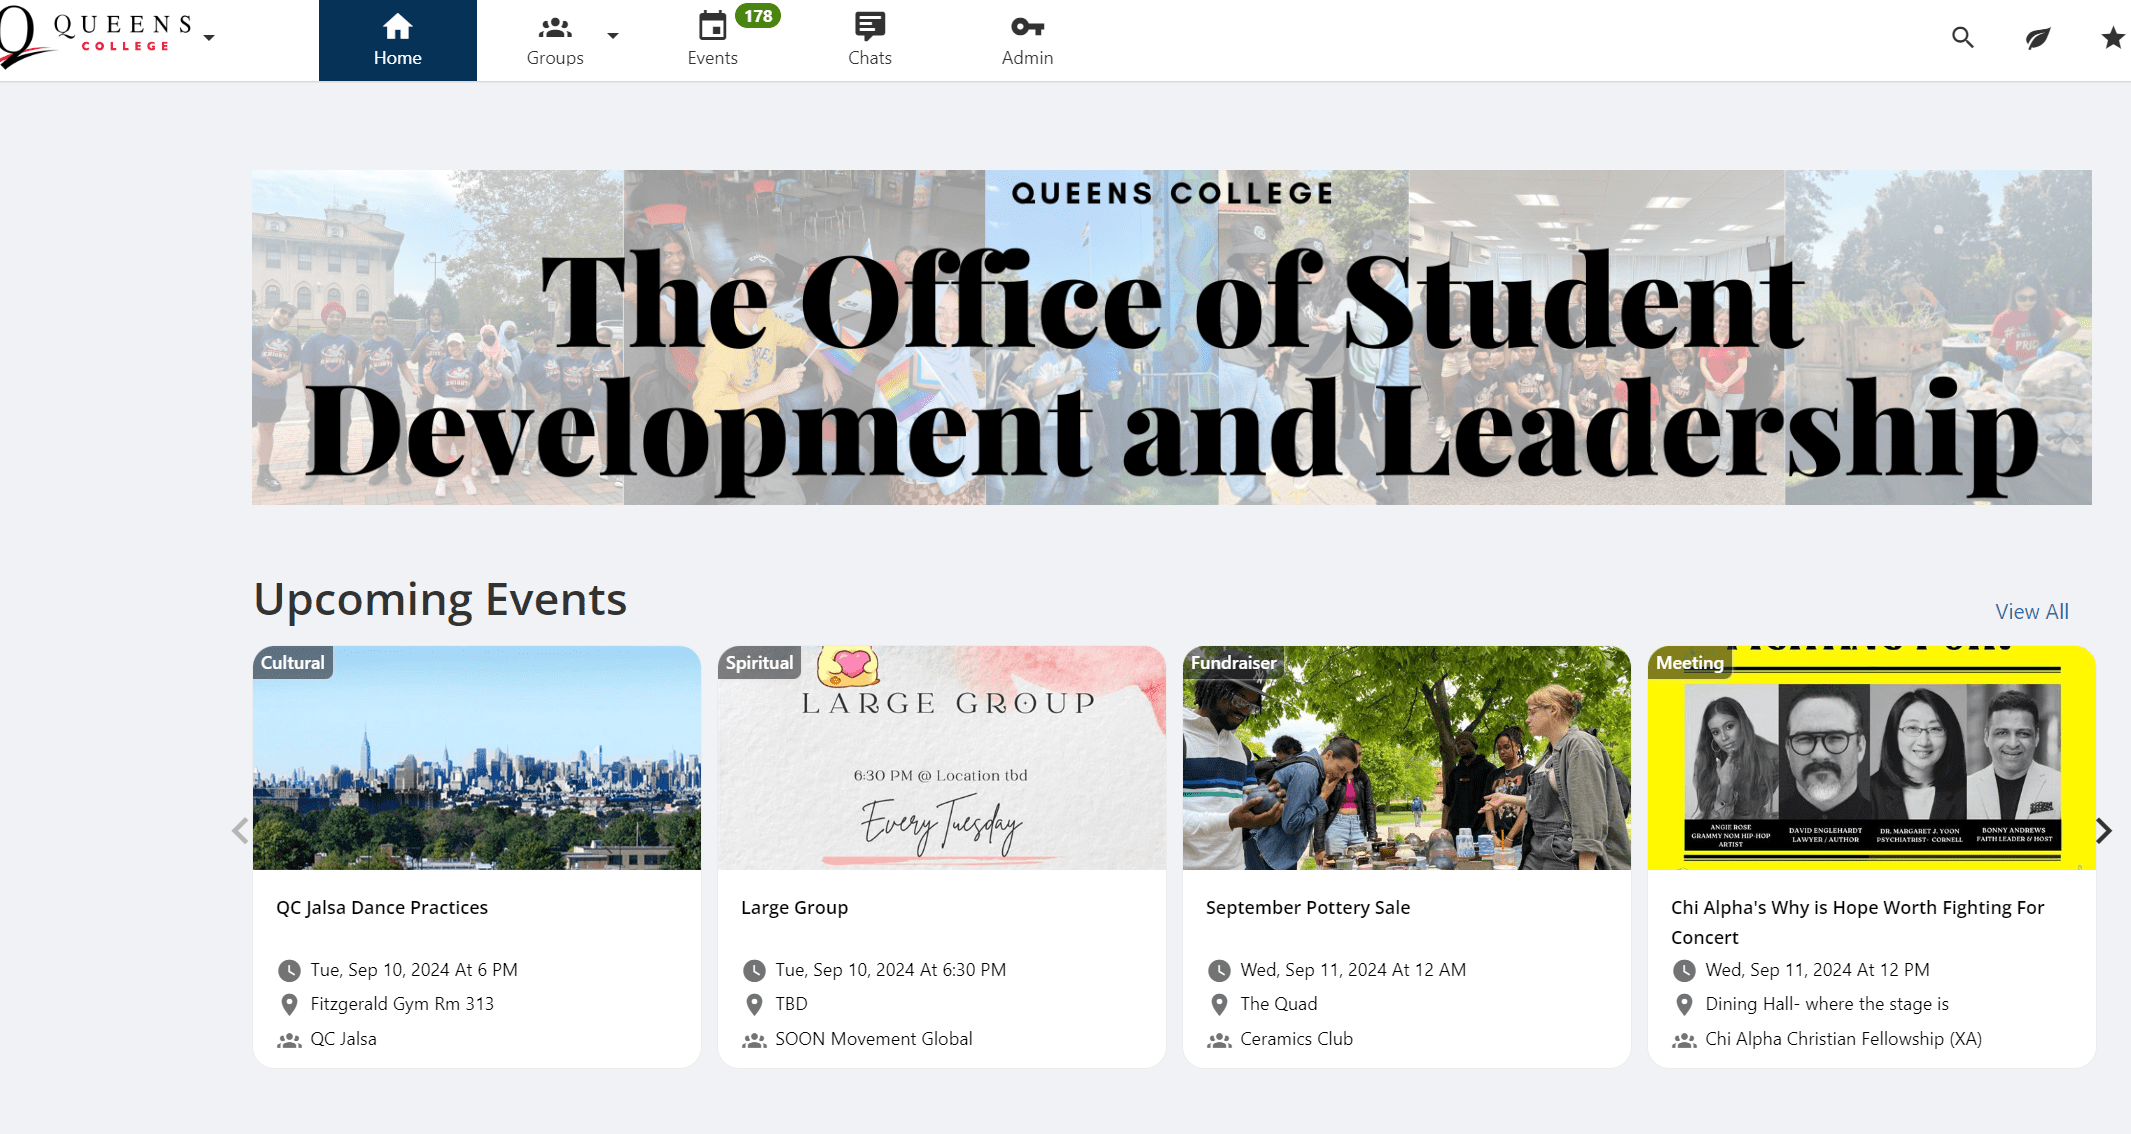Viewport: 2131px width, 1134px height.
Task: Click group icon beside Ceramics Club
Action: click(x=1219, y=1040)
